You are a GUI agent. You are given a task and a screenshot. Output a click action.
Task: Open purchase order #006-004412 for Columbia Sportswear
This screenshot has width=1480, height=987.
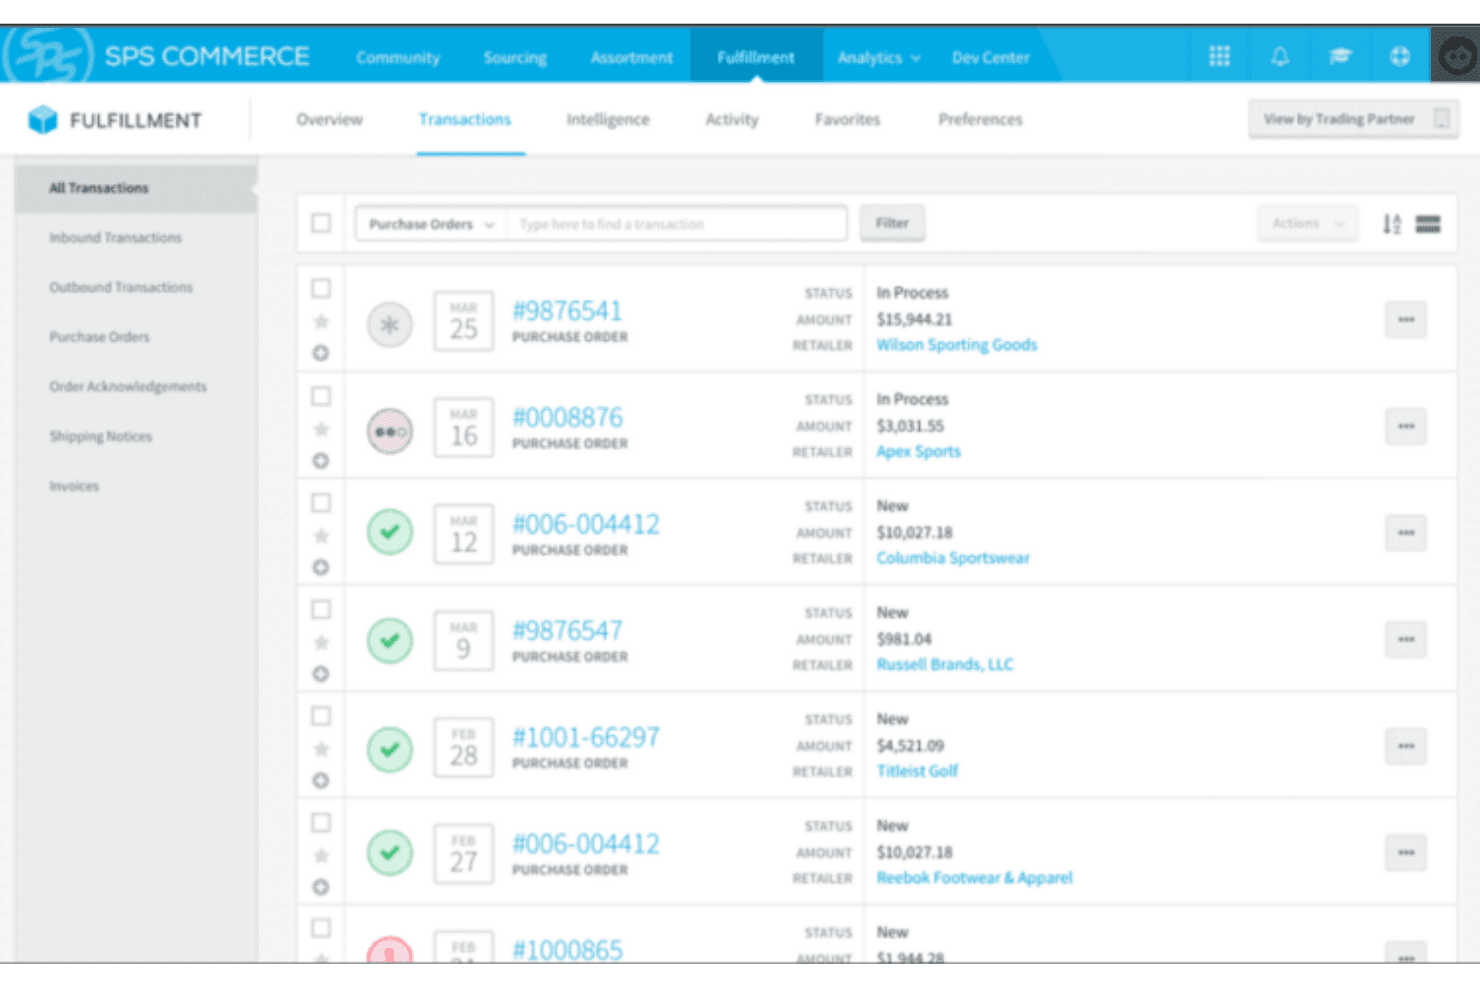point(586,524)
